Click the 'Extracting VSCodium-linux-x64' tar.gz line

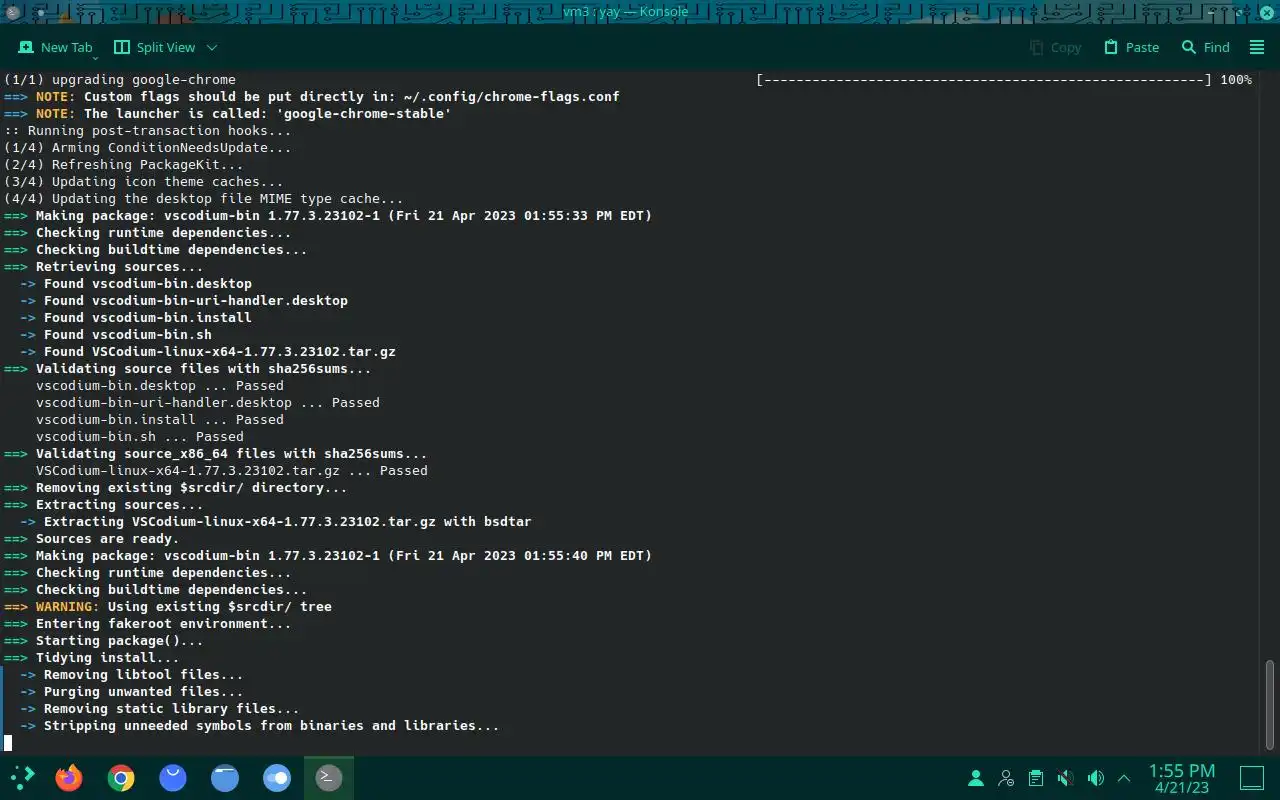pos(275,522)
